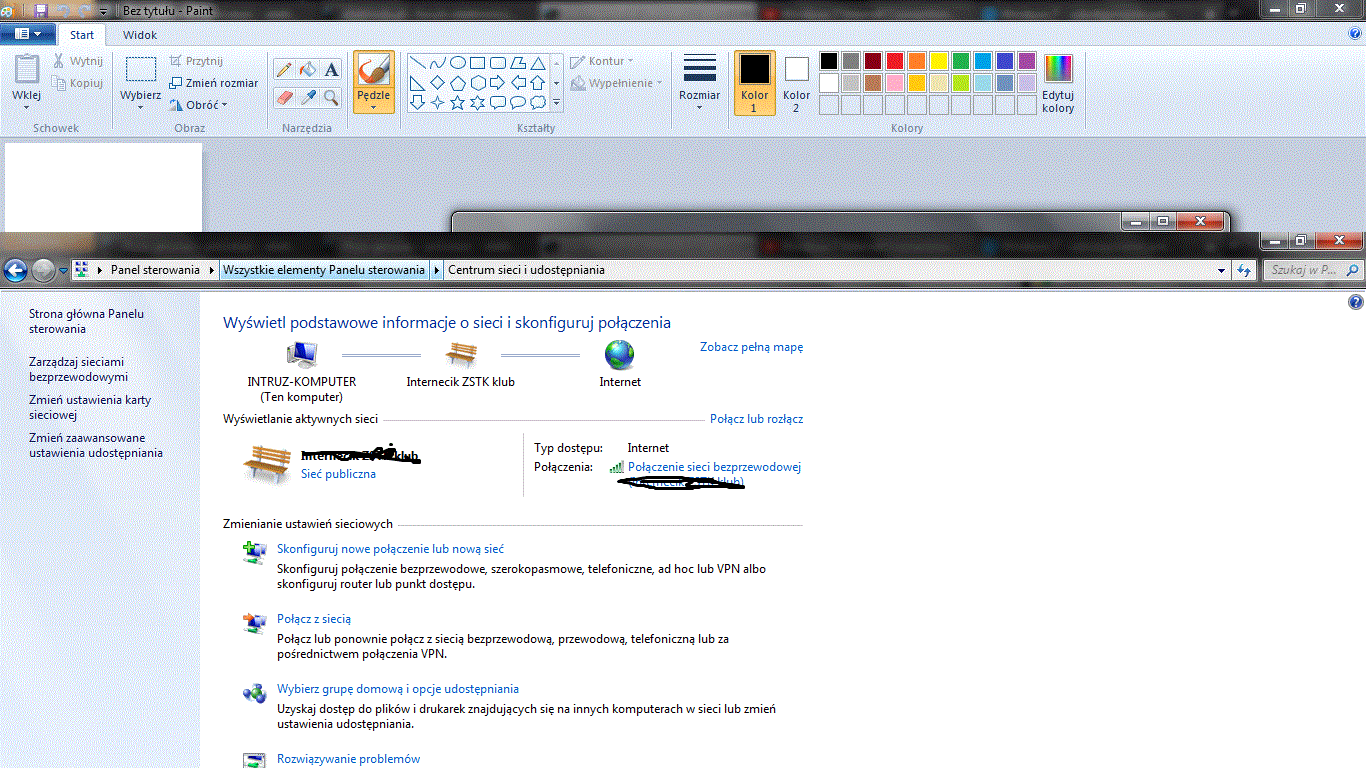Click the Zobacz pełną mapę link
Viewport: 1366px width, 768px height.
(751, 346)
